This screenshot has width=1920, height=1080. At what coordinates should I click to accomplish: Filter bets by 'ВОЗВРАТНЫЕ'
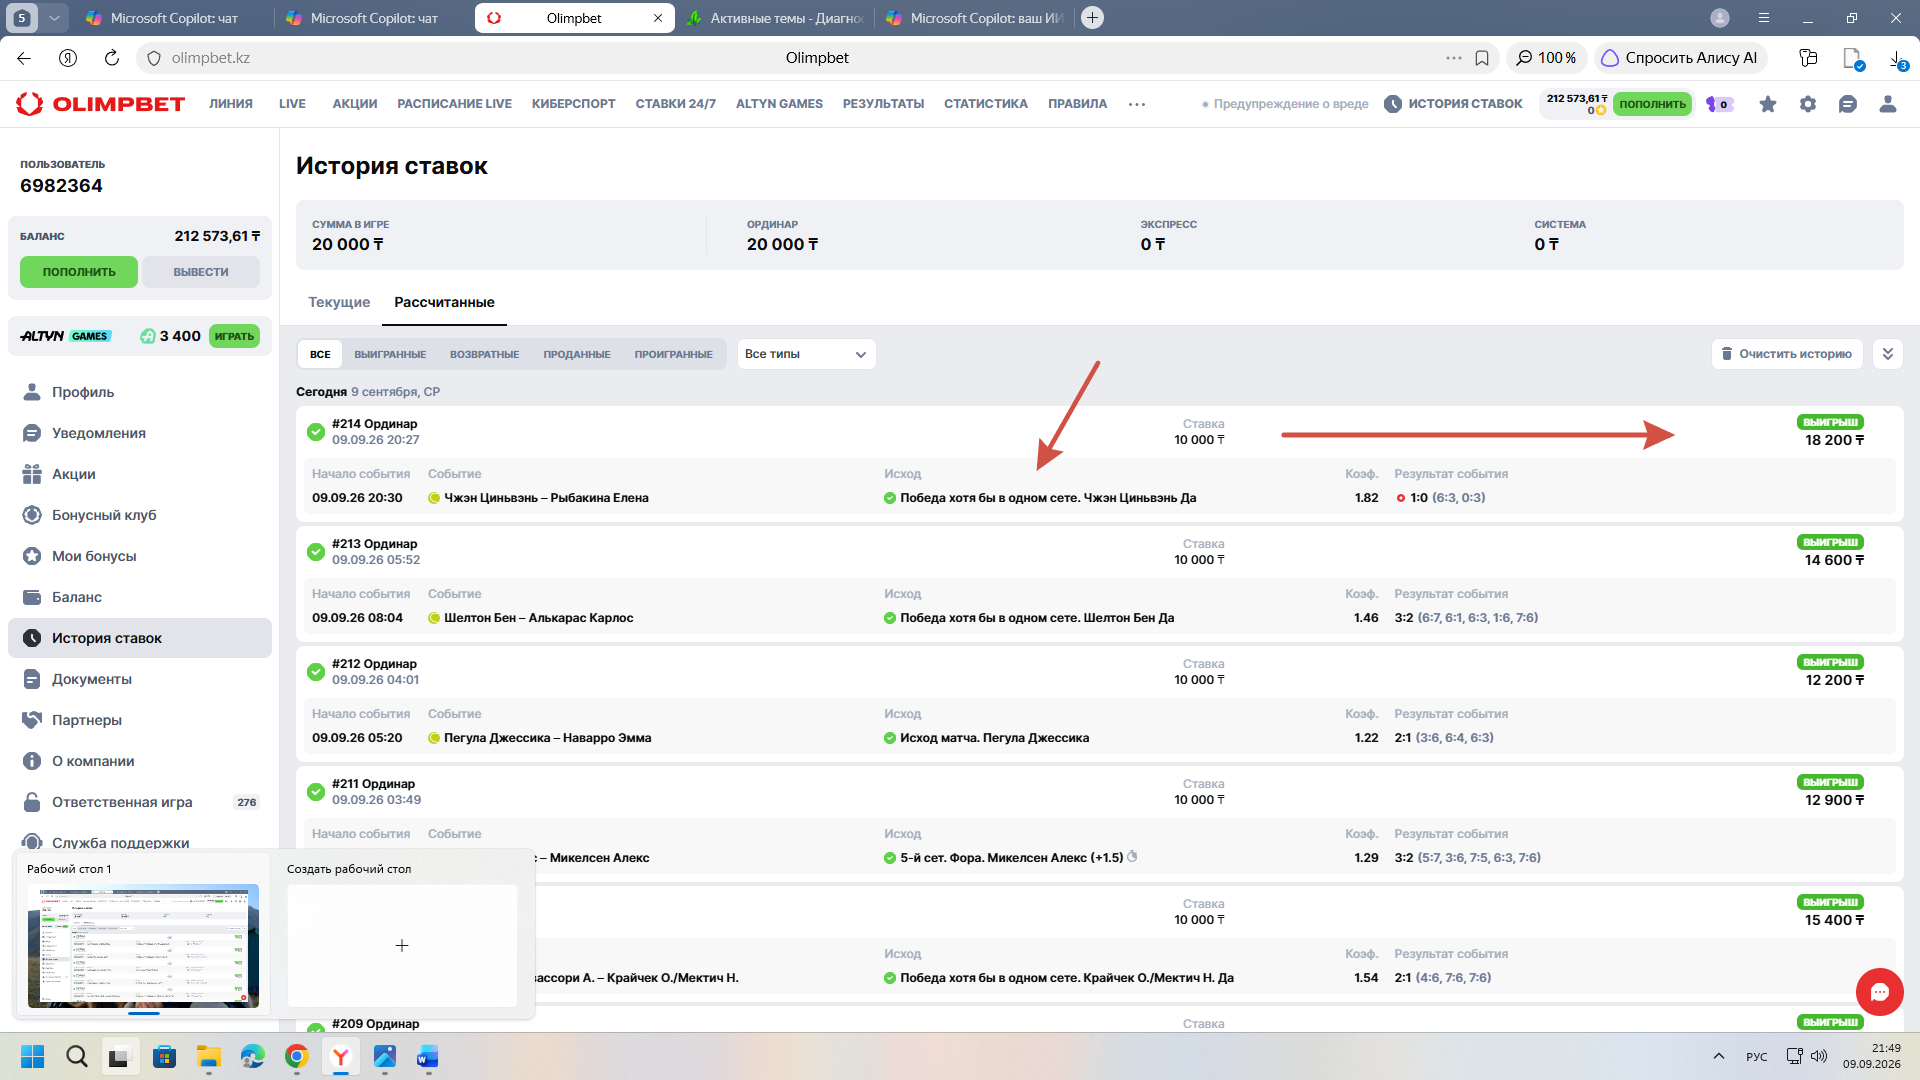[x=484, y=354]
